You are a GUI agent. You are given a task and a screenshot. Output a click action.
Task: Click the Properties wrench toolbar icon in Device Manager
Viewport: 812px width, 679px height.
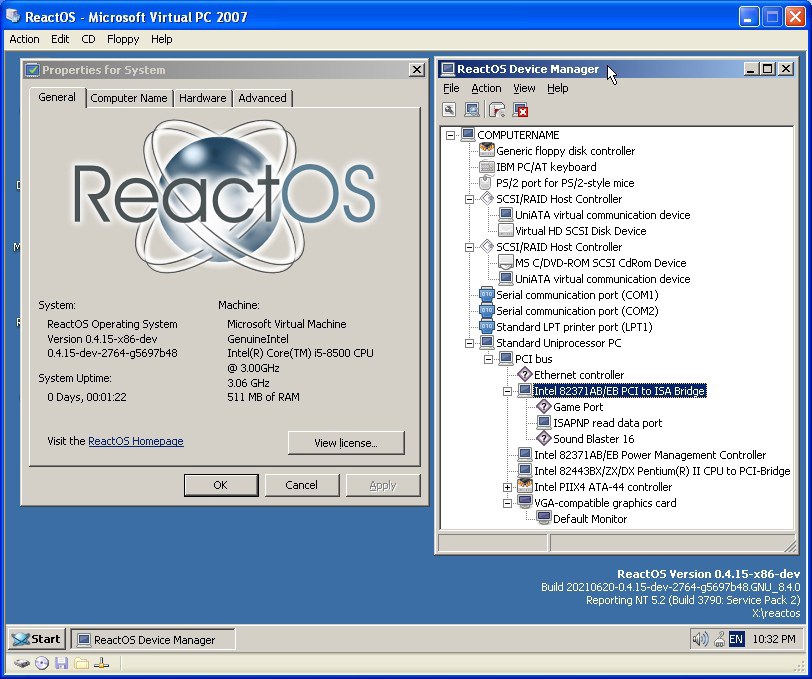(x=449, y=110)
